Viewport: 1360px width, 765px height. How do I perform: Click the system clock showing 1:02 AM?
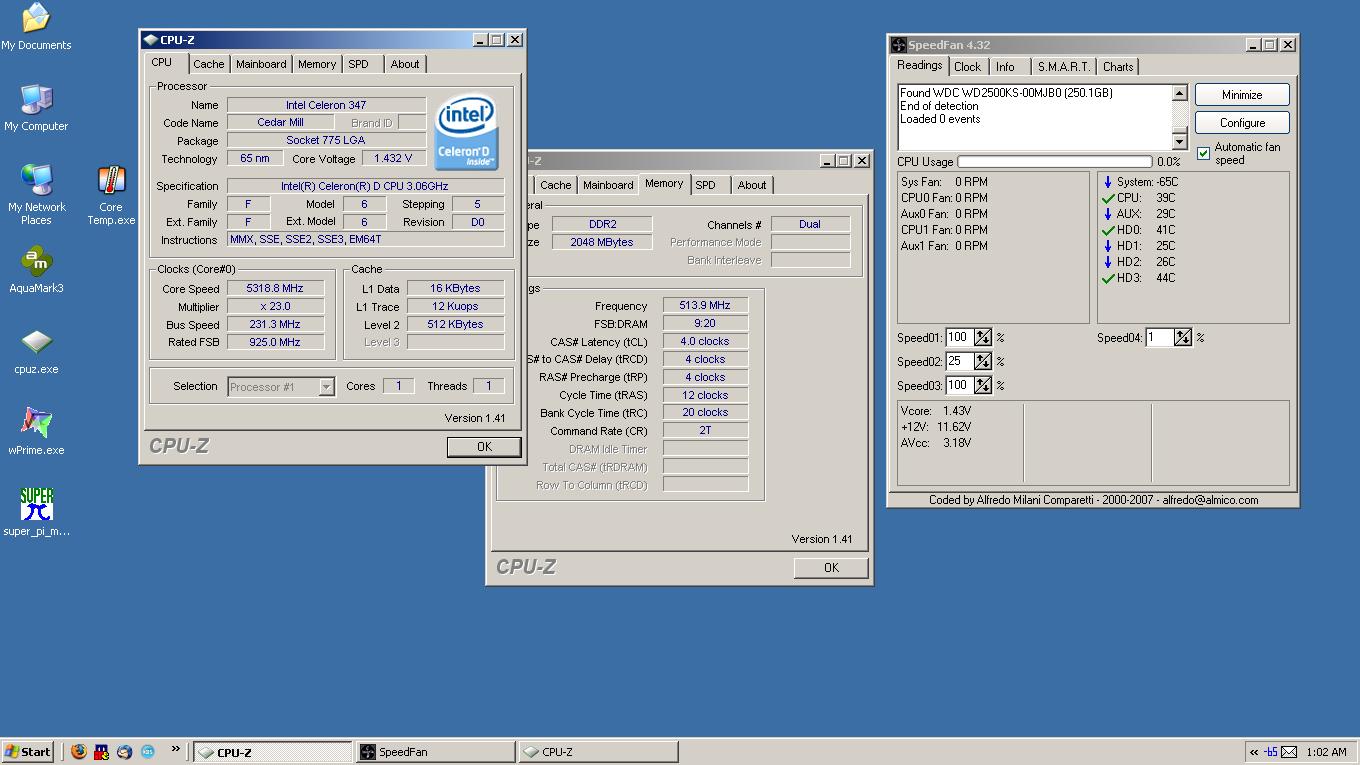[1326, 752]
